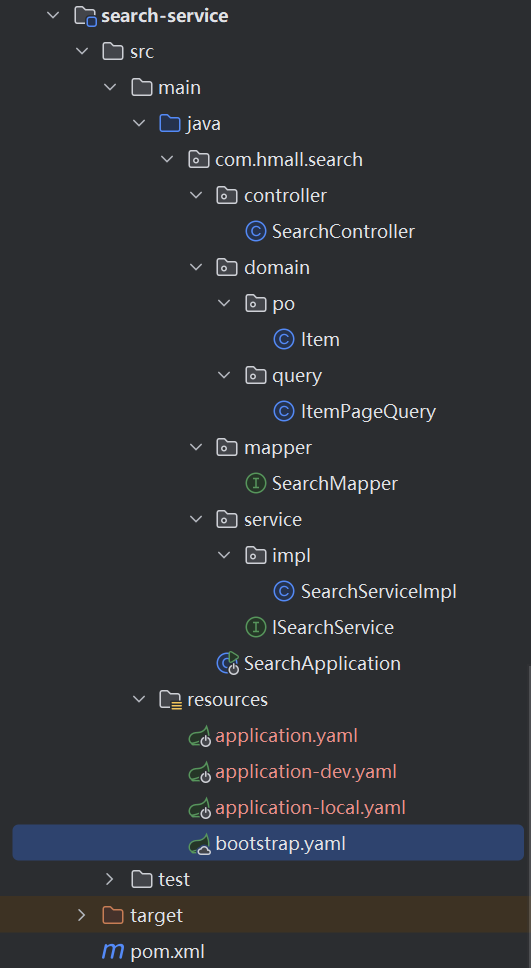Click the application-local.yaml Spring icon

pos(200,807)
